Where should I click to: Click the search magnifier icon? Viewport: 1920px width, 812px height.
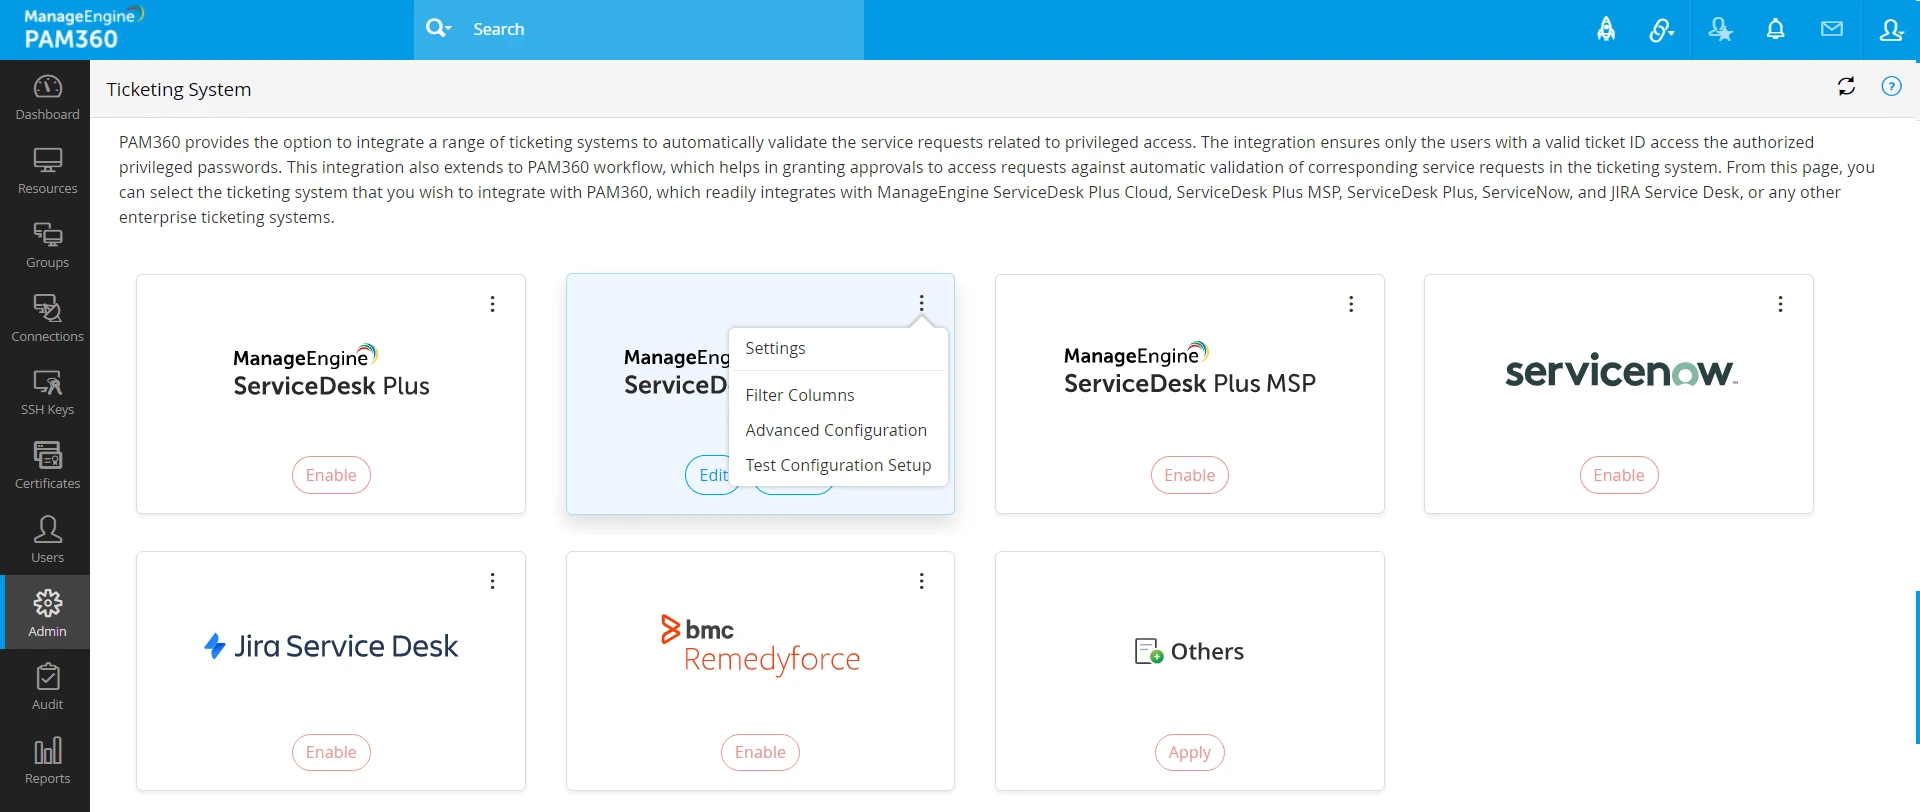point(439,28)
